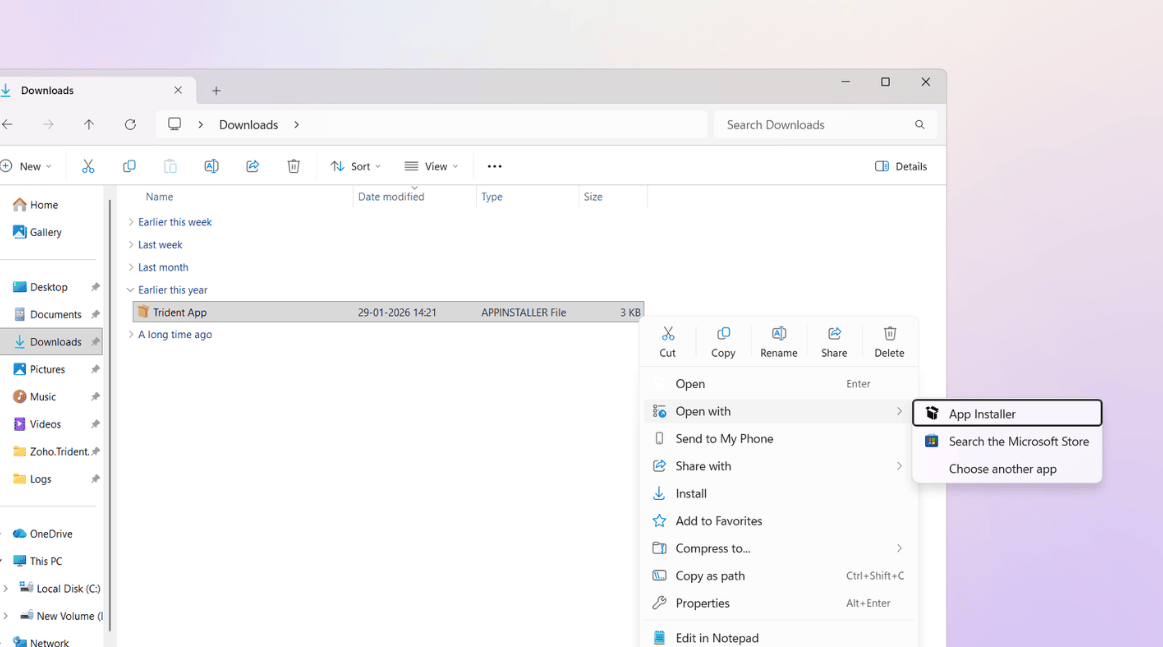The width and height of the screenshot is (1163, 647).
Task: Click the pin icon beside Videos
Action: click(95, 424)
